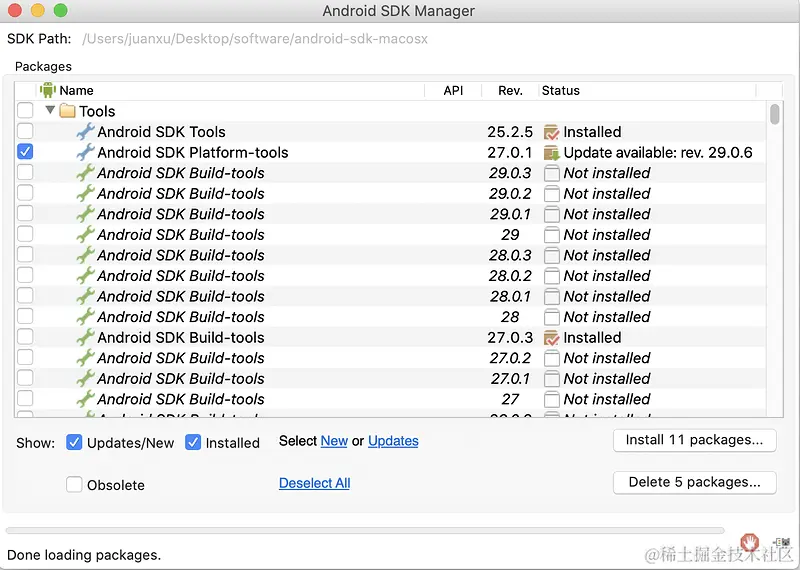Click the wrench icon beside Android SDK Tools
The image size is (800, 570).
coord(85,132)
